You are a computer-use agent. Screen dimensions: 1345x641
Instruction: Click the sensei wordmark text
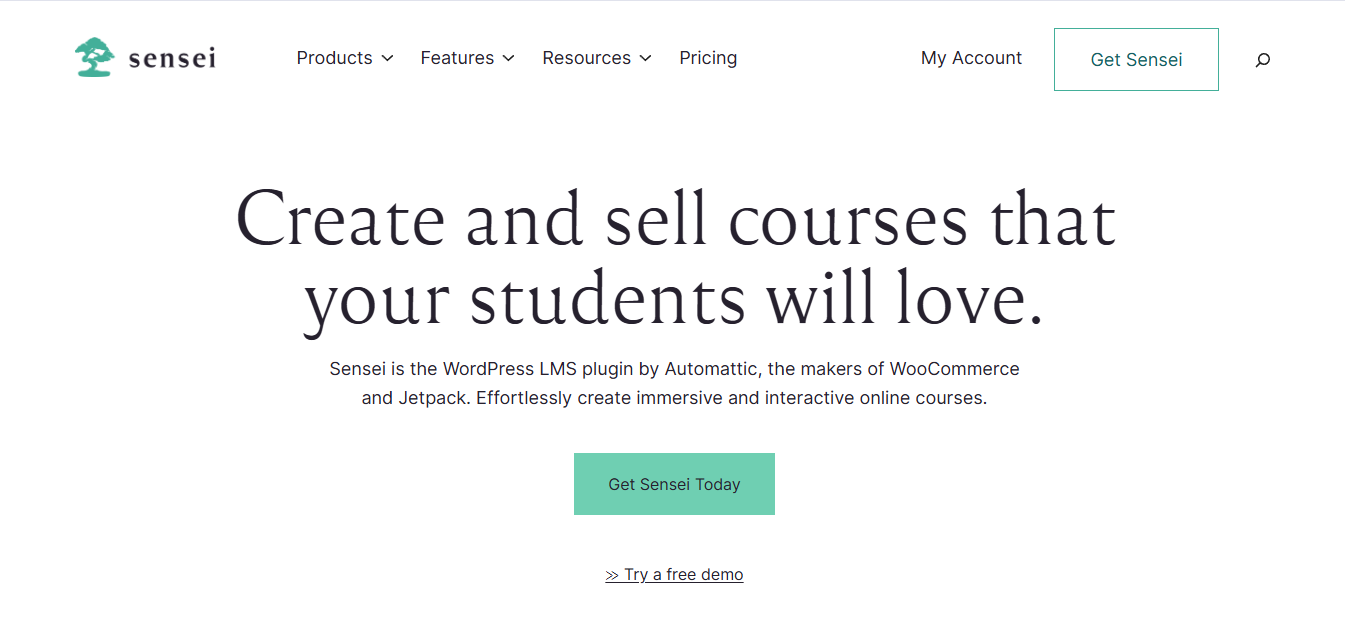pos(172,59)
